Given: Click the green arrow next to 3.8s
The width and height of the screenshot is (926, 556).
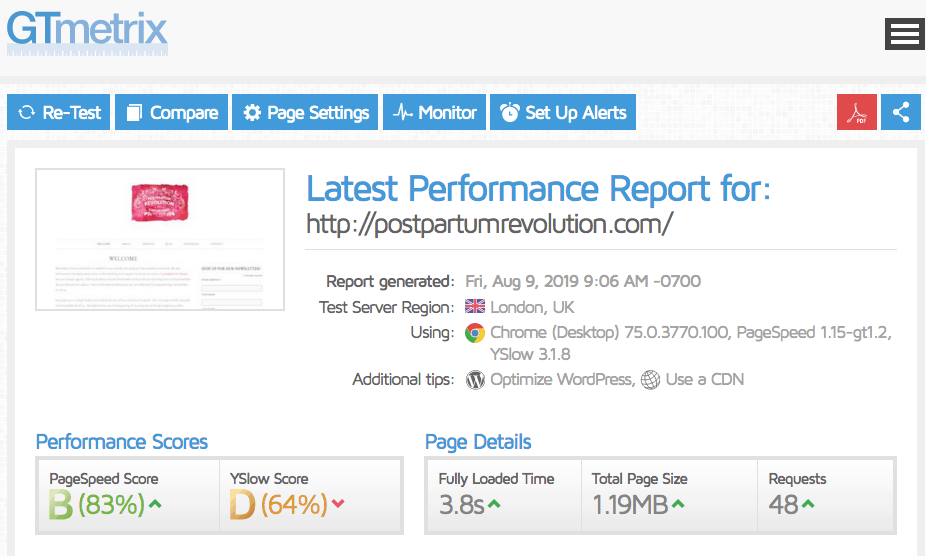Looking at the screenshot, I should 494,504.
